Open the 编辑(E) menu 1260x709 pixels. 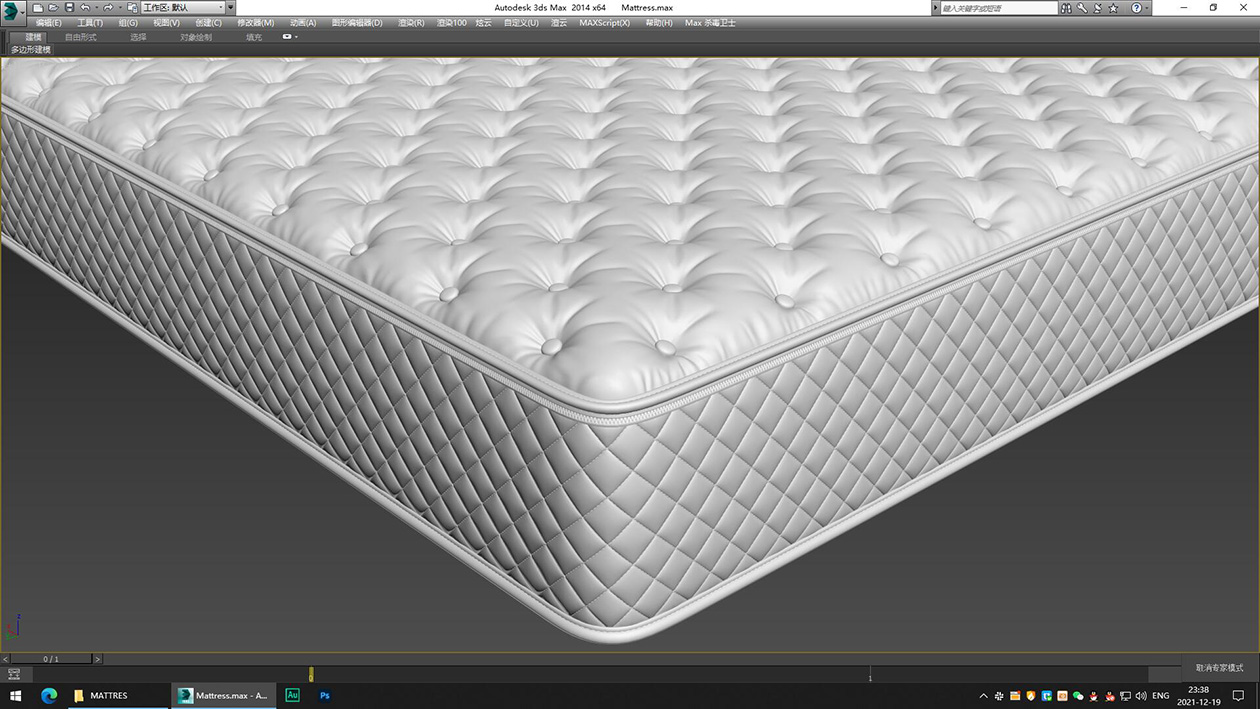click(x=48, y=23)
